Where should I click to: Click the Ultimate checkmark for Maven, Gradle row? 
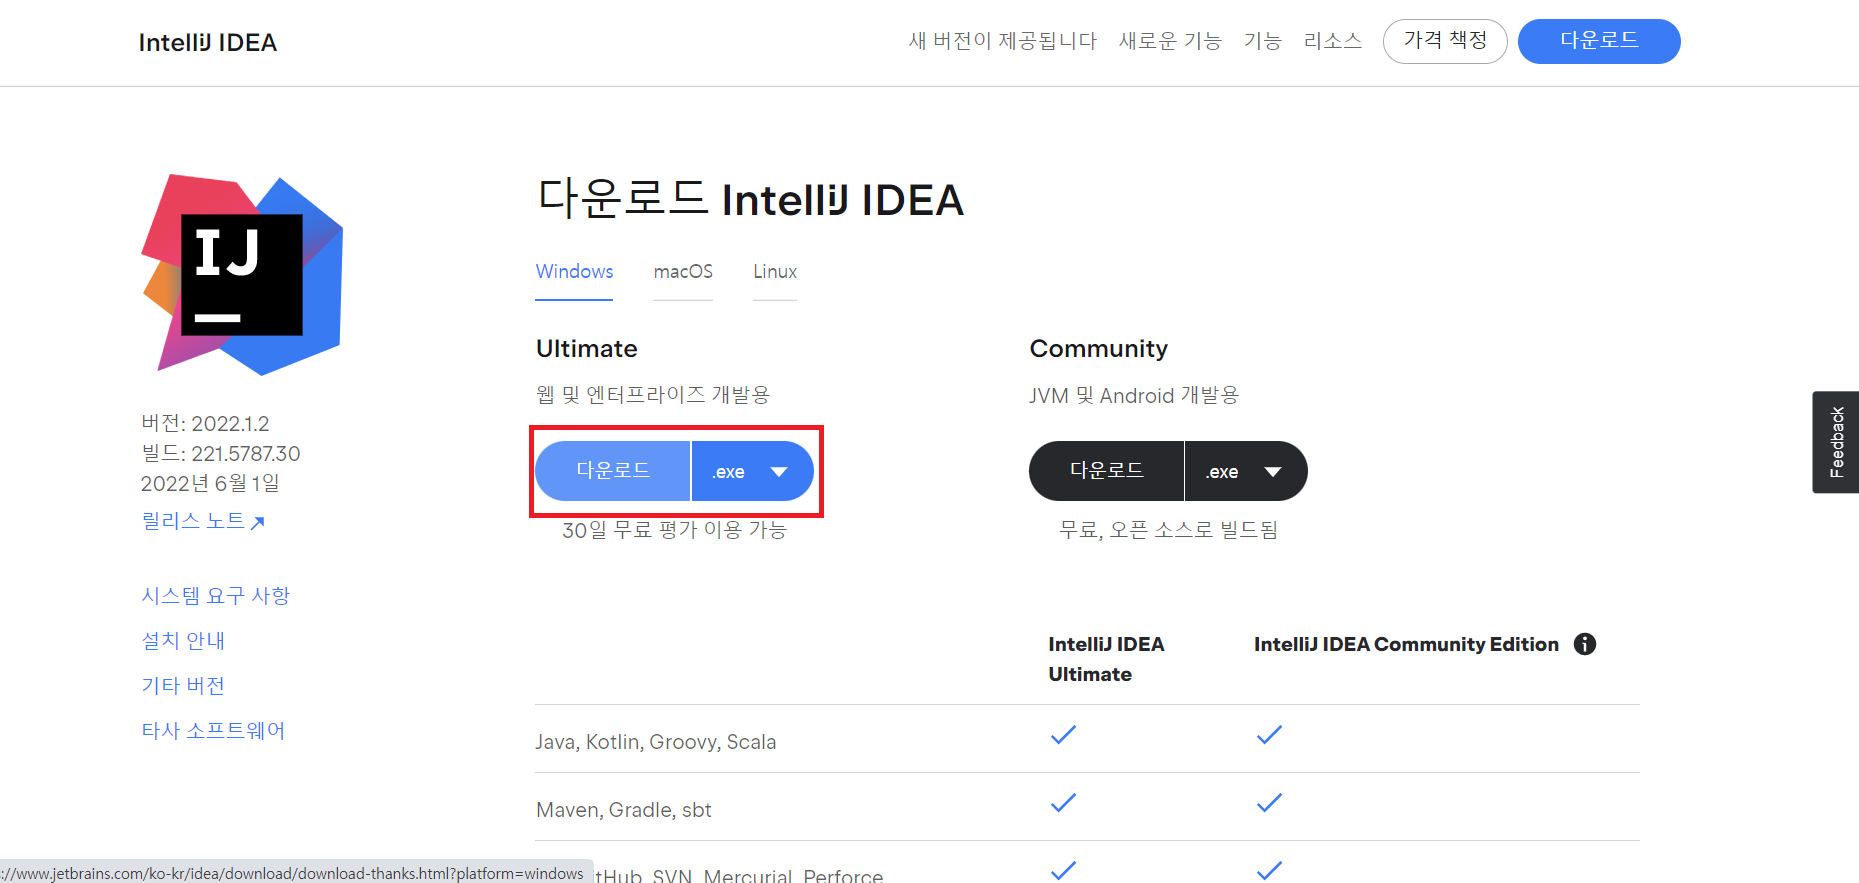[1063, 803]
